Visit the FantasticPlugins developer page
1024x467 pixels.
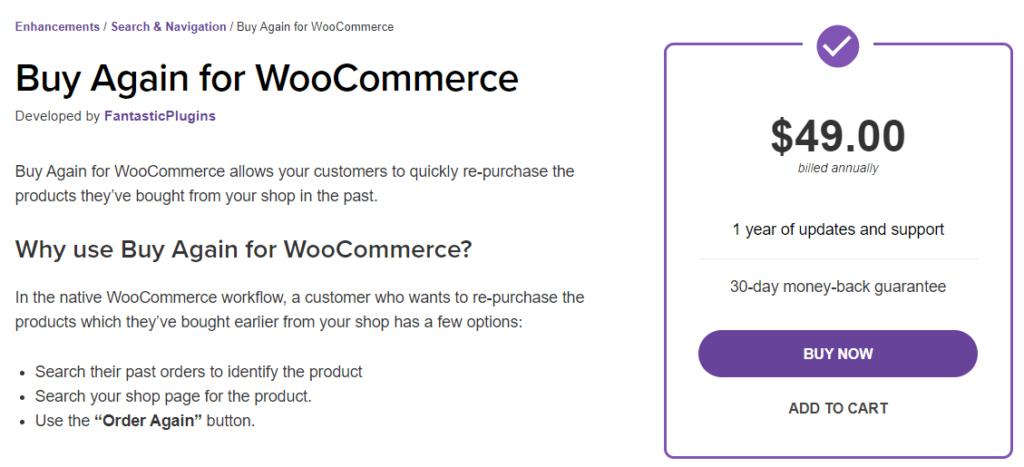pyautogui.click(x=160, y=116)
